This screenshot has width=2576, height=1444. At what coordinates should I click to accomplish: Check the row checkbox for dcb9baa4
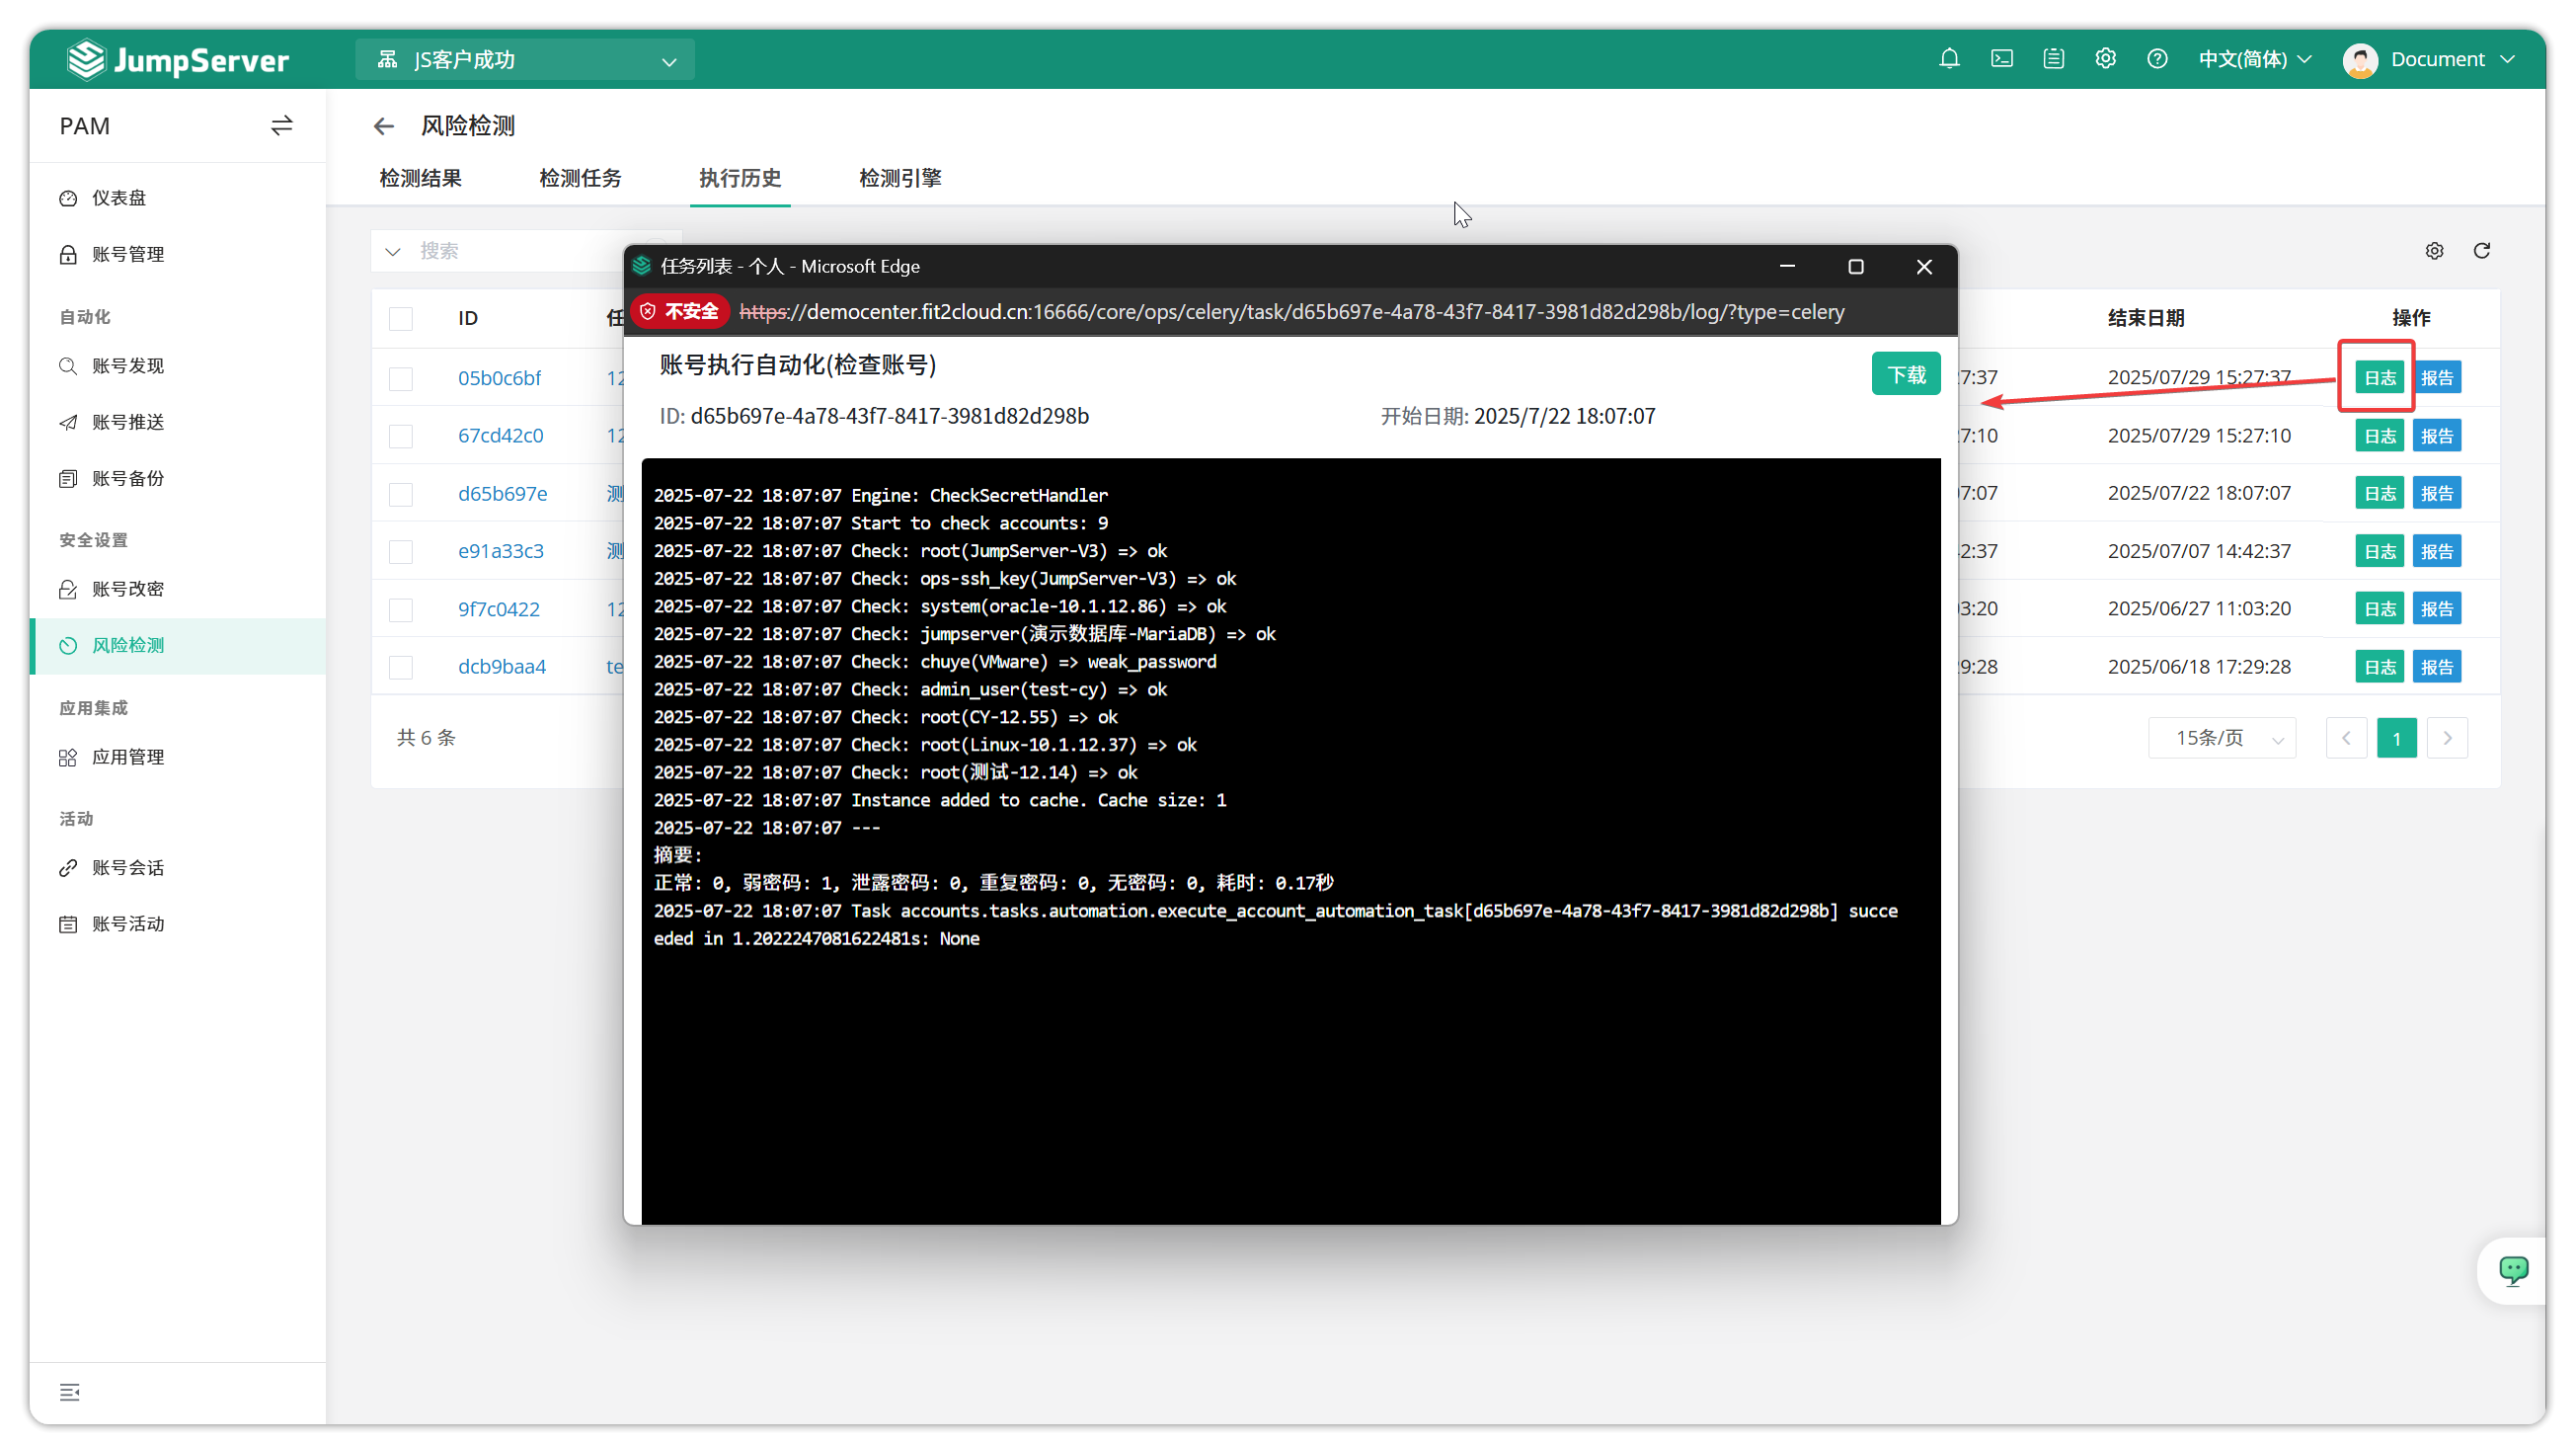401,667
